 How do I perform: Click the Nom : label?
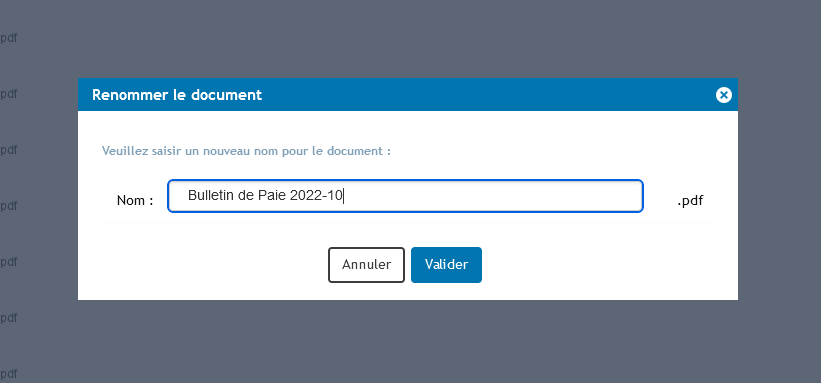(x=135, y=200)
